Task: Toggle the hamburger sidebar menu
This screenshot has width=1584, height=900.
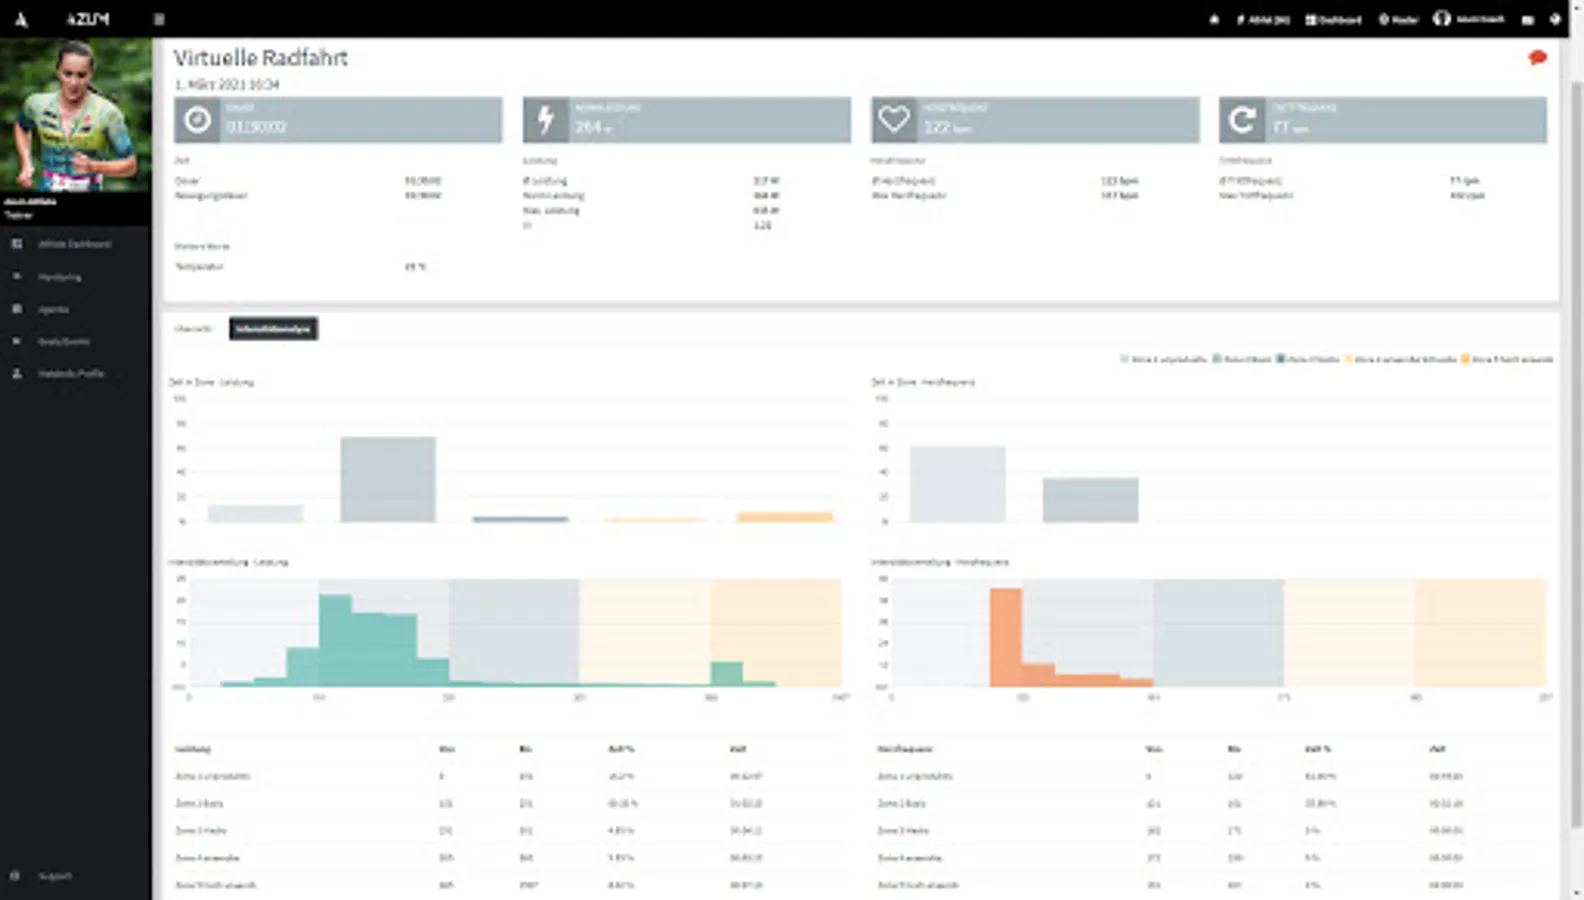Action: pos(159,19)
